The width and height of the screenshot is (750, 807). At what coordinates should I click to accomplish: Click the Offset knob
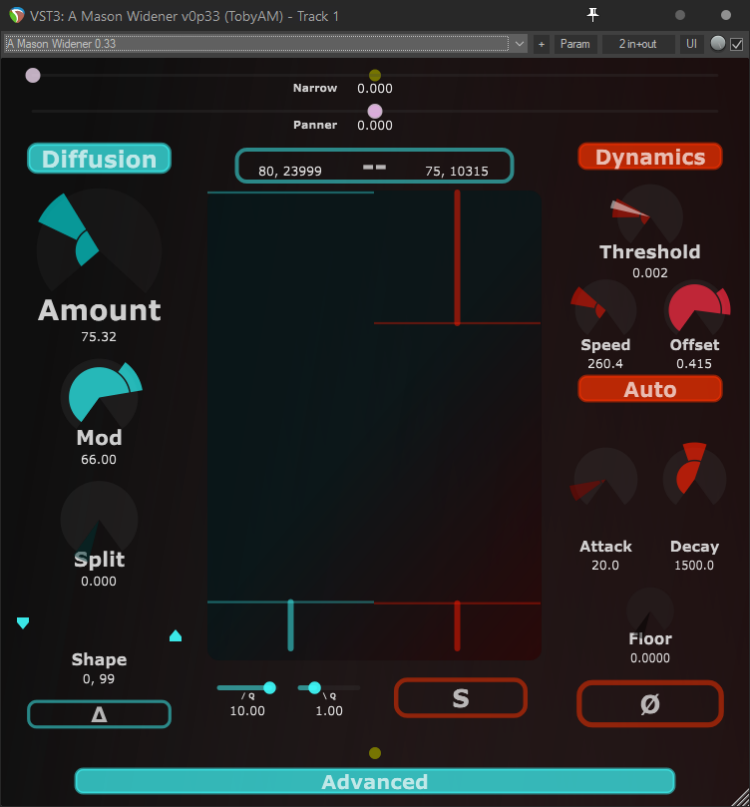pos(694,309)
